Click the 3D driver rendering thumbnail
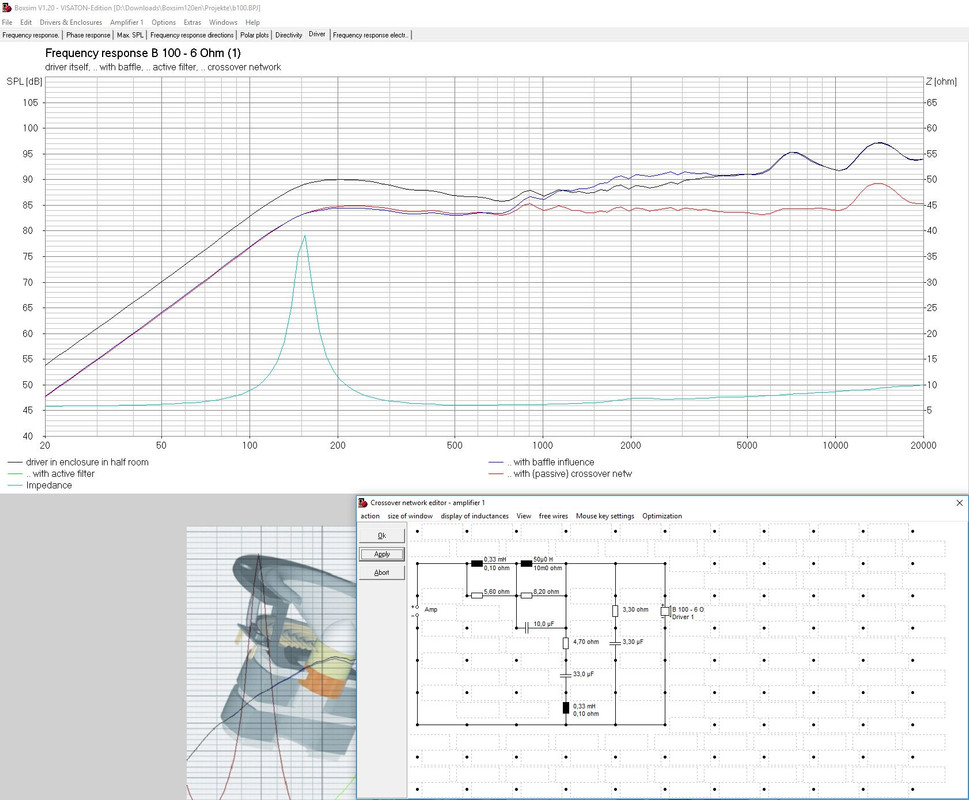969x800 pixels. (x=271, y=663)
